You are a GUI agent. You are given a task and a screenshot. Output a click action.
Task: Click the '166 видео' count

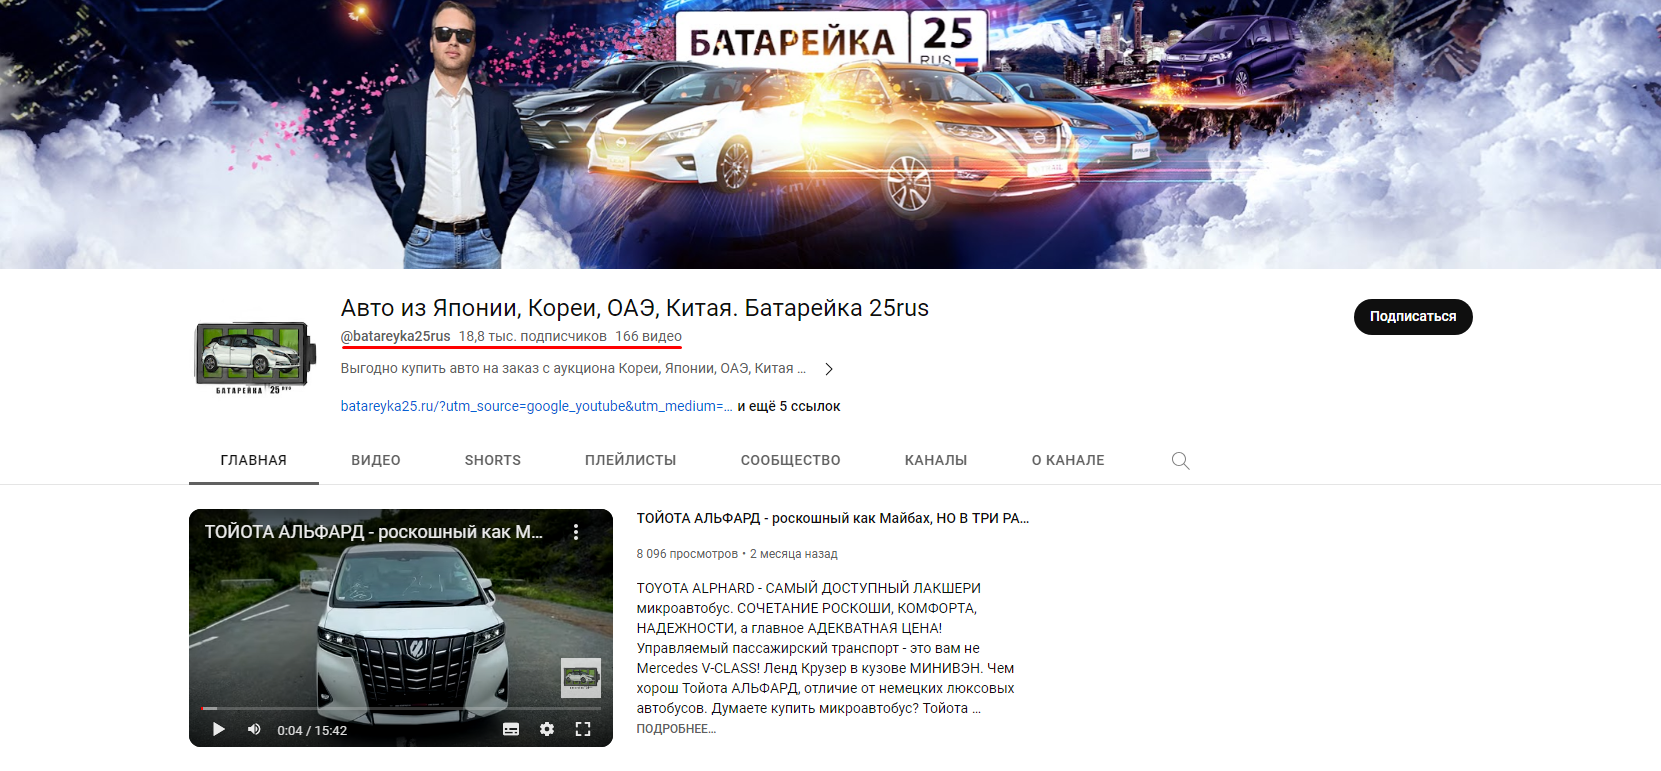648,336
